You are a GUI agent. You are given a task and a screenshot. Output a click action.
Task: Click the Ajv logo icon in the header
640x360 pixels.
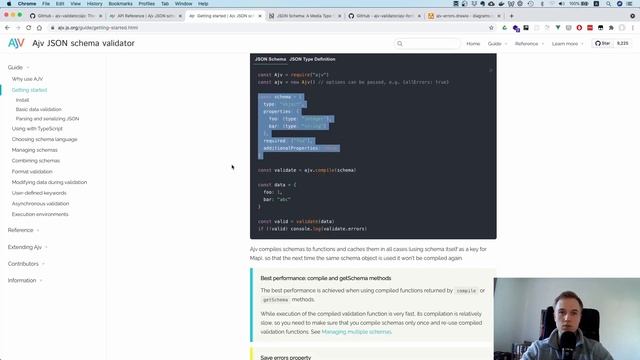click(16, 43)
